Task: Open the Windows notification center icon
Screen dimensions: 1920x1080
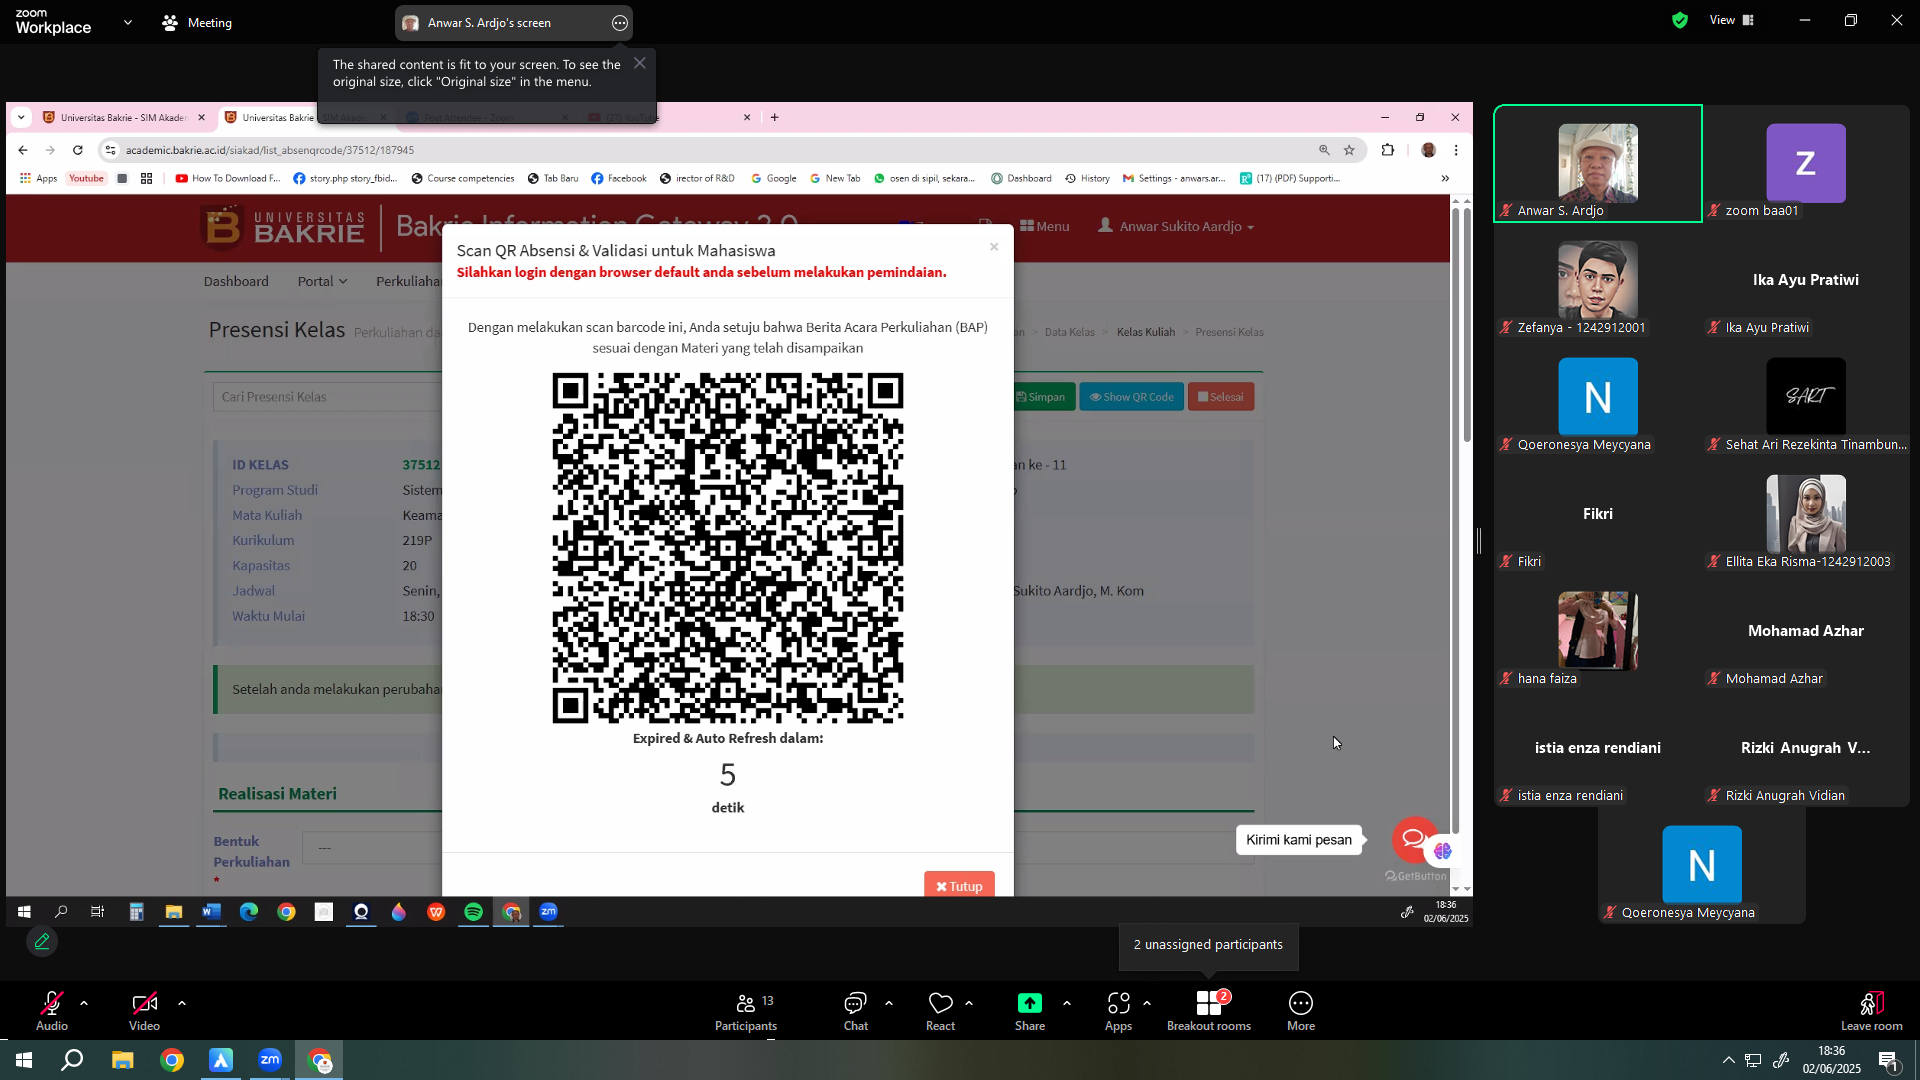Action: point(1888,1060)
